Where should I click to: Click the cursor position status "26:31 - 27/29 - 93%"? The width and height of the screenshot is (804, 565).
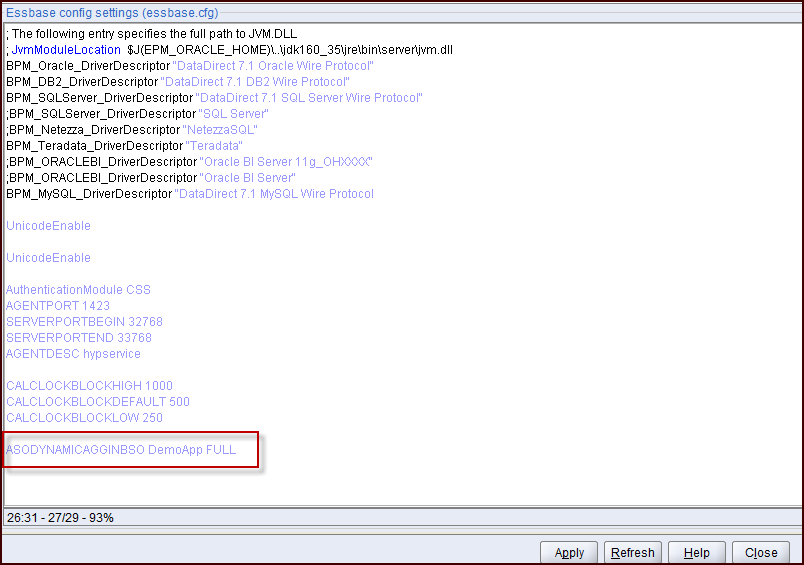click(61, 518)
